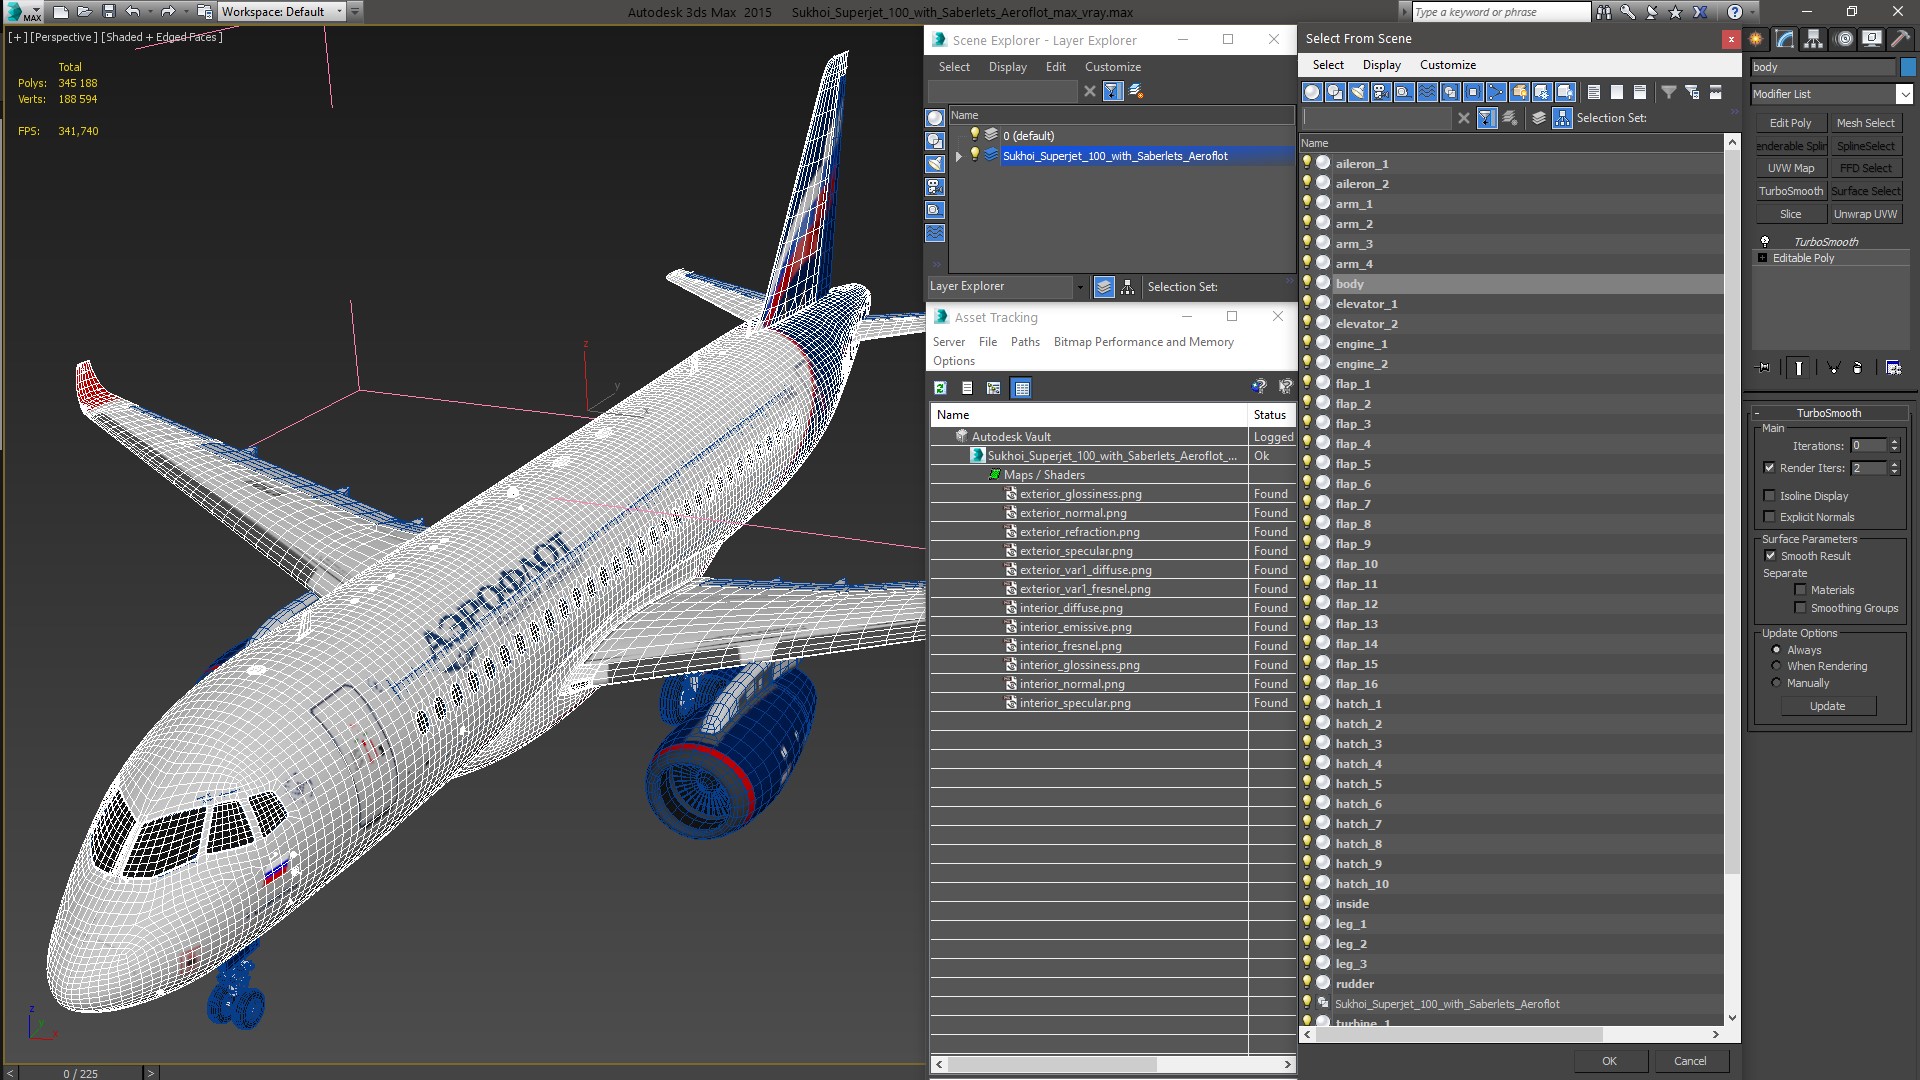Click the OK button in Select From Scene

coord(1608,1061)
